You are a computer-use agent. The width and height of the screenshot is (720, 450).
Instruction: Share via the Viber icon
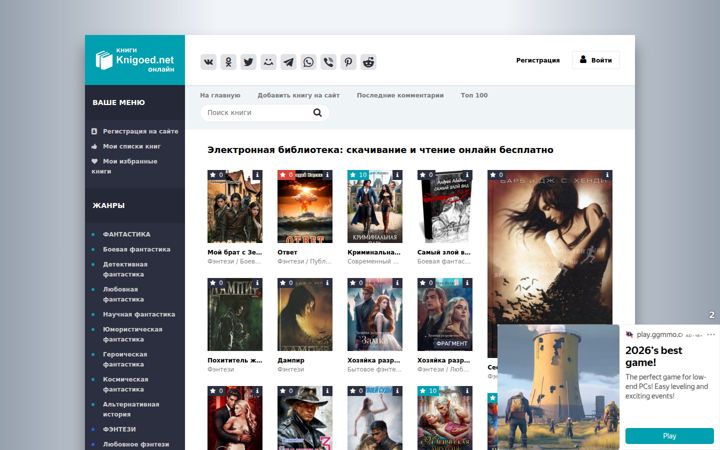click(x=328, y=62)
